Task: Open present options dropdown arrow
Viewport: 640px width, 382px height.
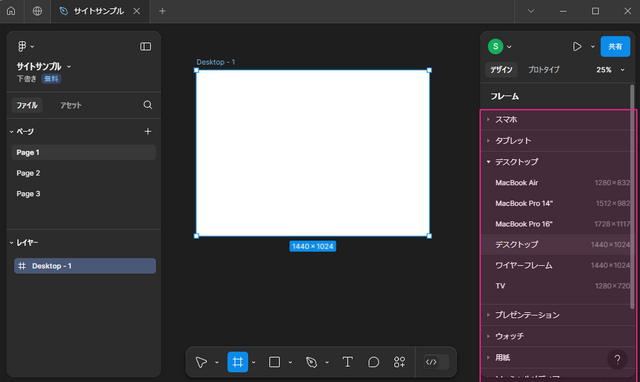Action: tap(593, 47)
